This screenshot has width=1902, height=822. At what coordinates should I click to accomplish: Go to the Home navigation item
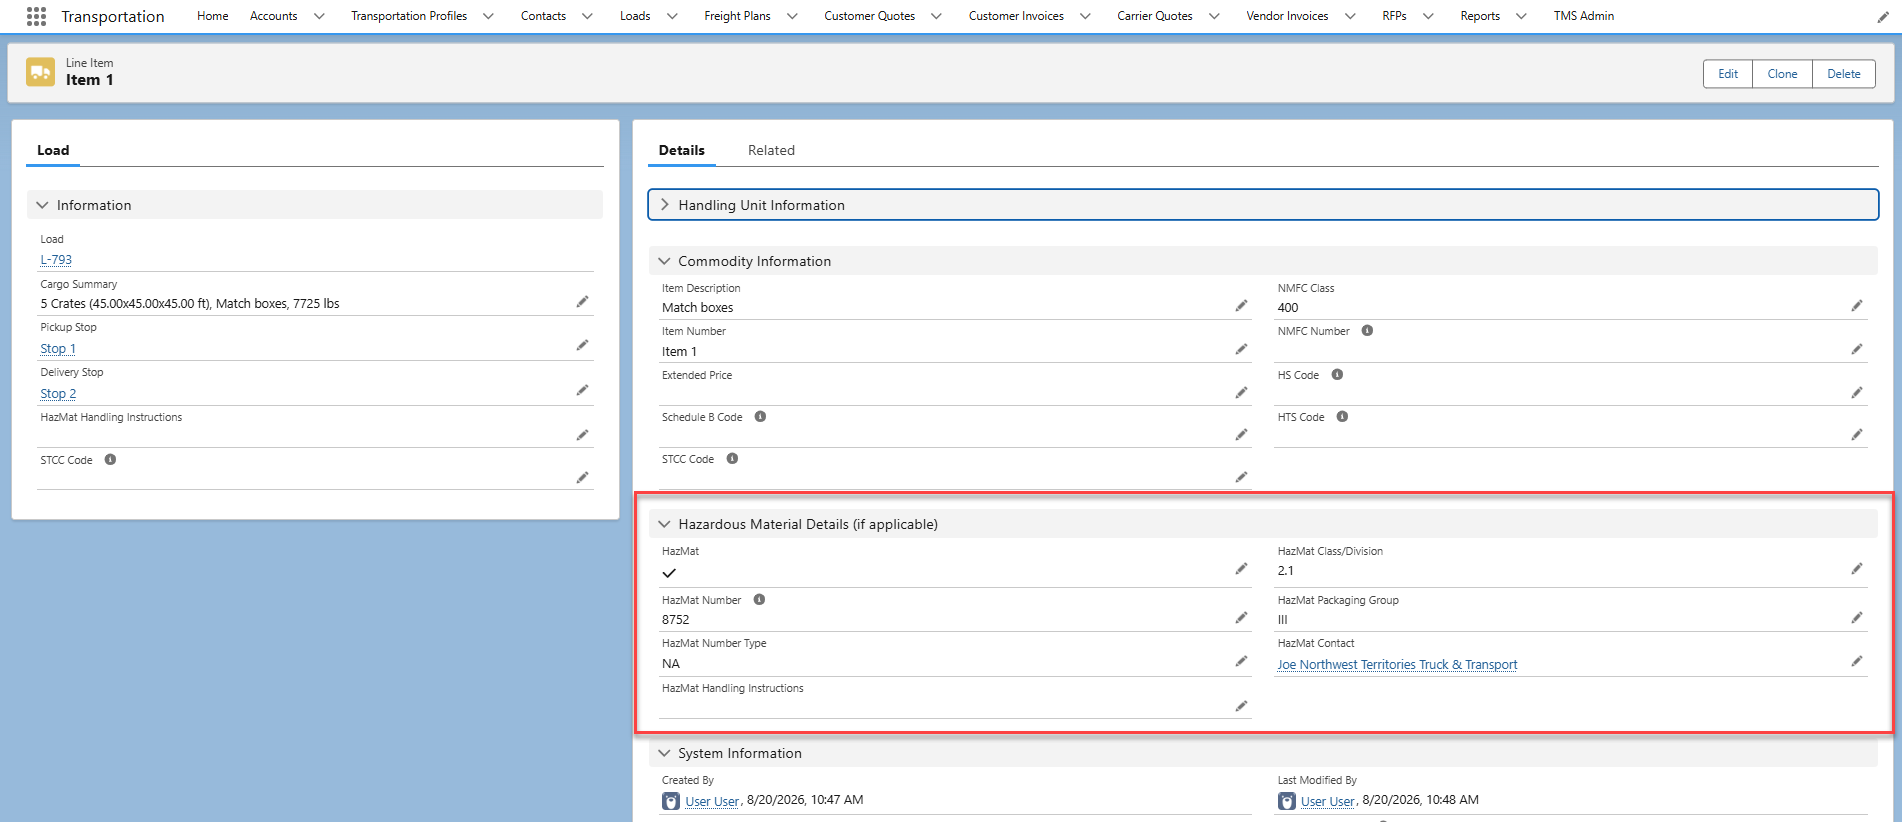(x=213, y=16)
